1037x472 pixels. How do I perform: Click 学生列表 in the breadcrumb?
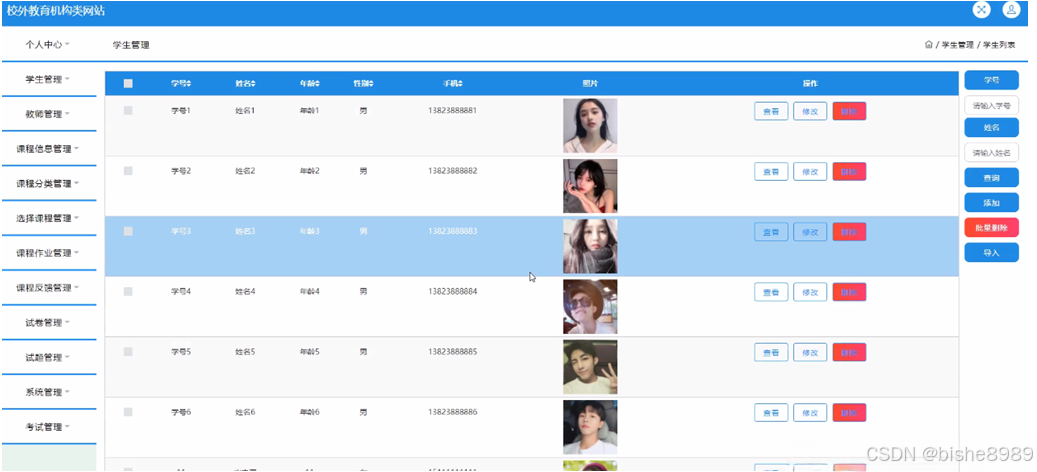point(999,45)
